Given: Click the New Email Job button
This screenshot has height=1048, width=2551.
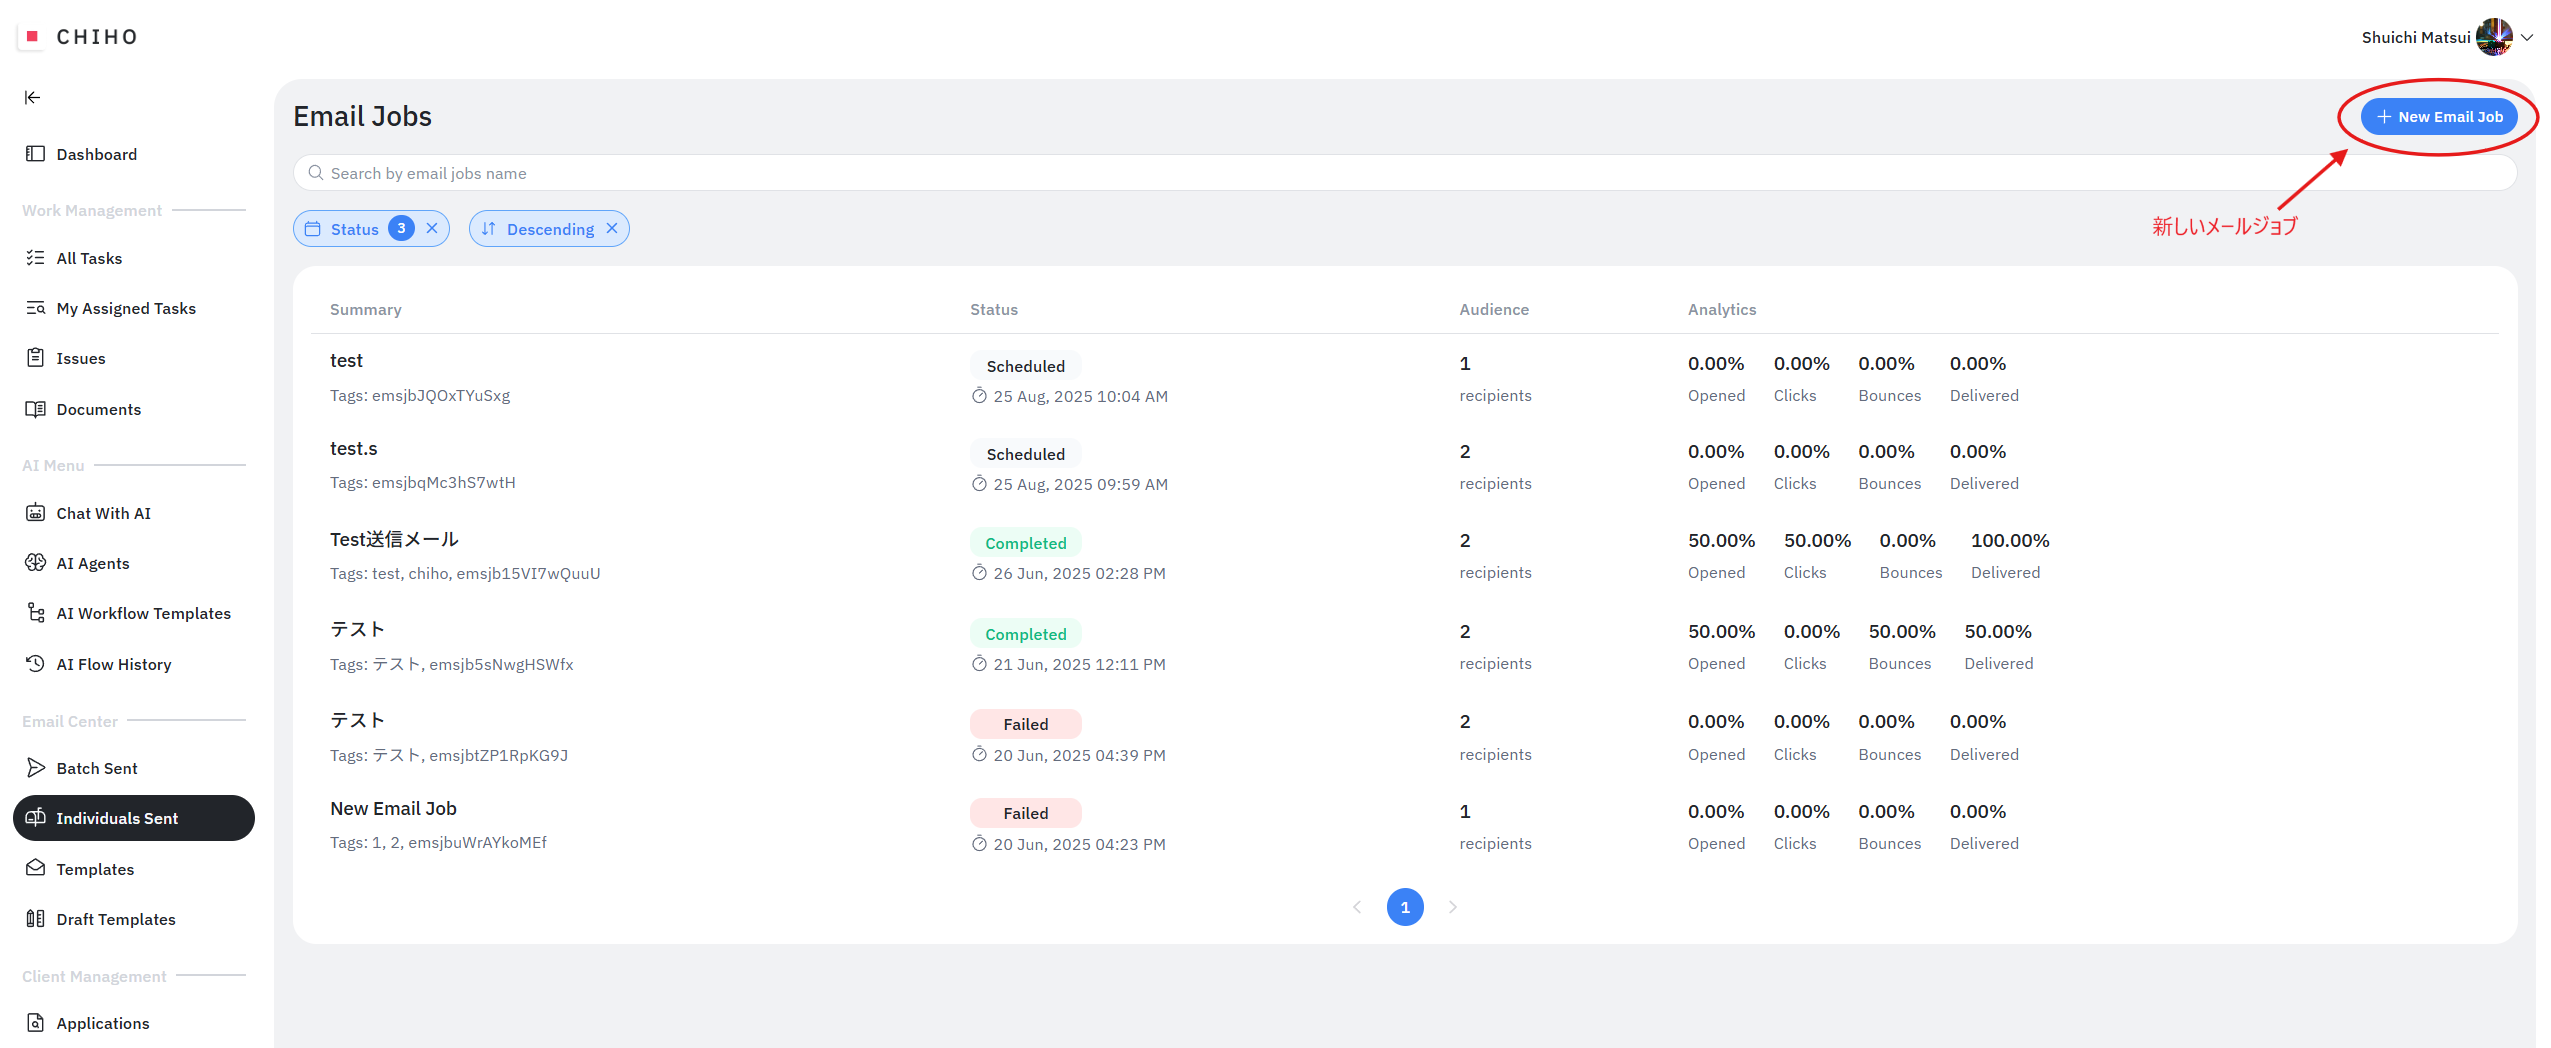Looking at the screenshot, I should pyautogui.click(x=2439, y=117).
